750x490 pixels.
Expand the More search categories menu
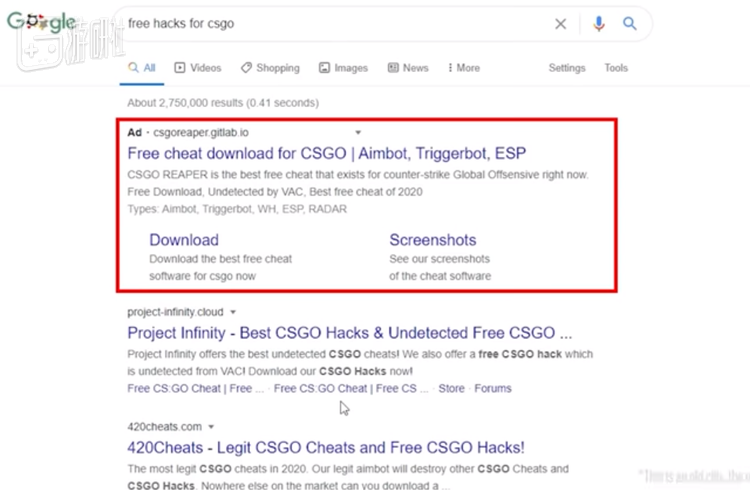(x=462, y=68)
